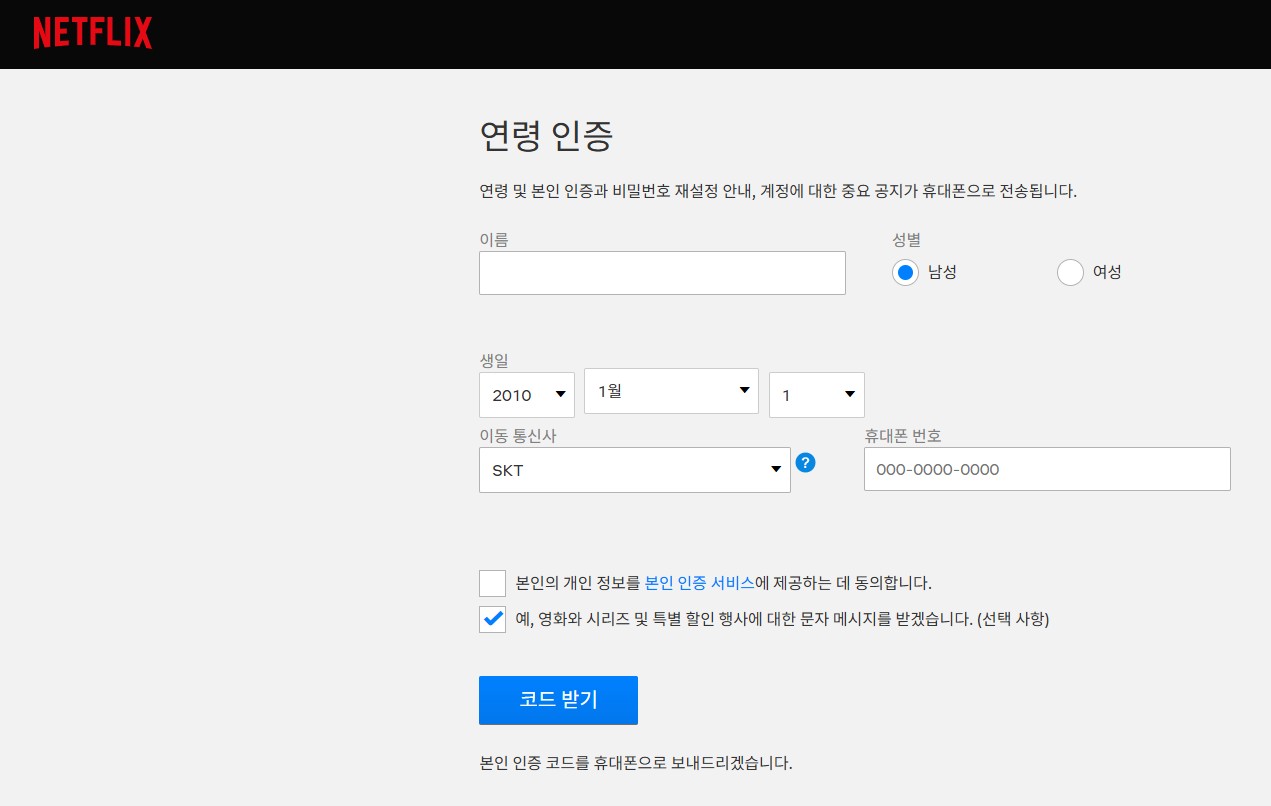The image size is (1271, 806).
Task: Click the caret arrow on the 1월 dropdown
Action: pos(744,390)
